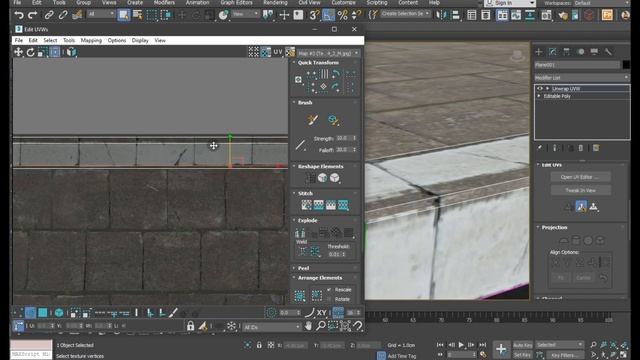Select Rotate tool in Edit UVWs toolbar
This screenshot has width=640, height=360.
point(30,52)
